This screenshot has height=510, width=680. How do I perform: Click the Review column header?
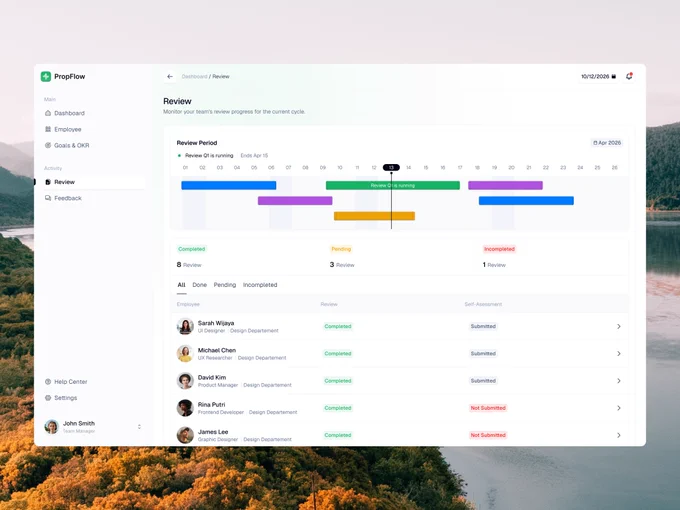(x=329, y=304)
